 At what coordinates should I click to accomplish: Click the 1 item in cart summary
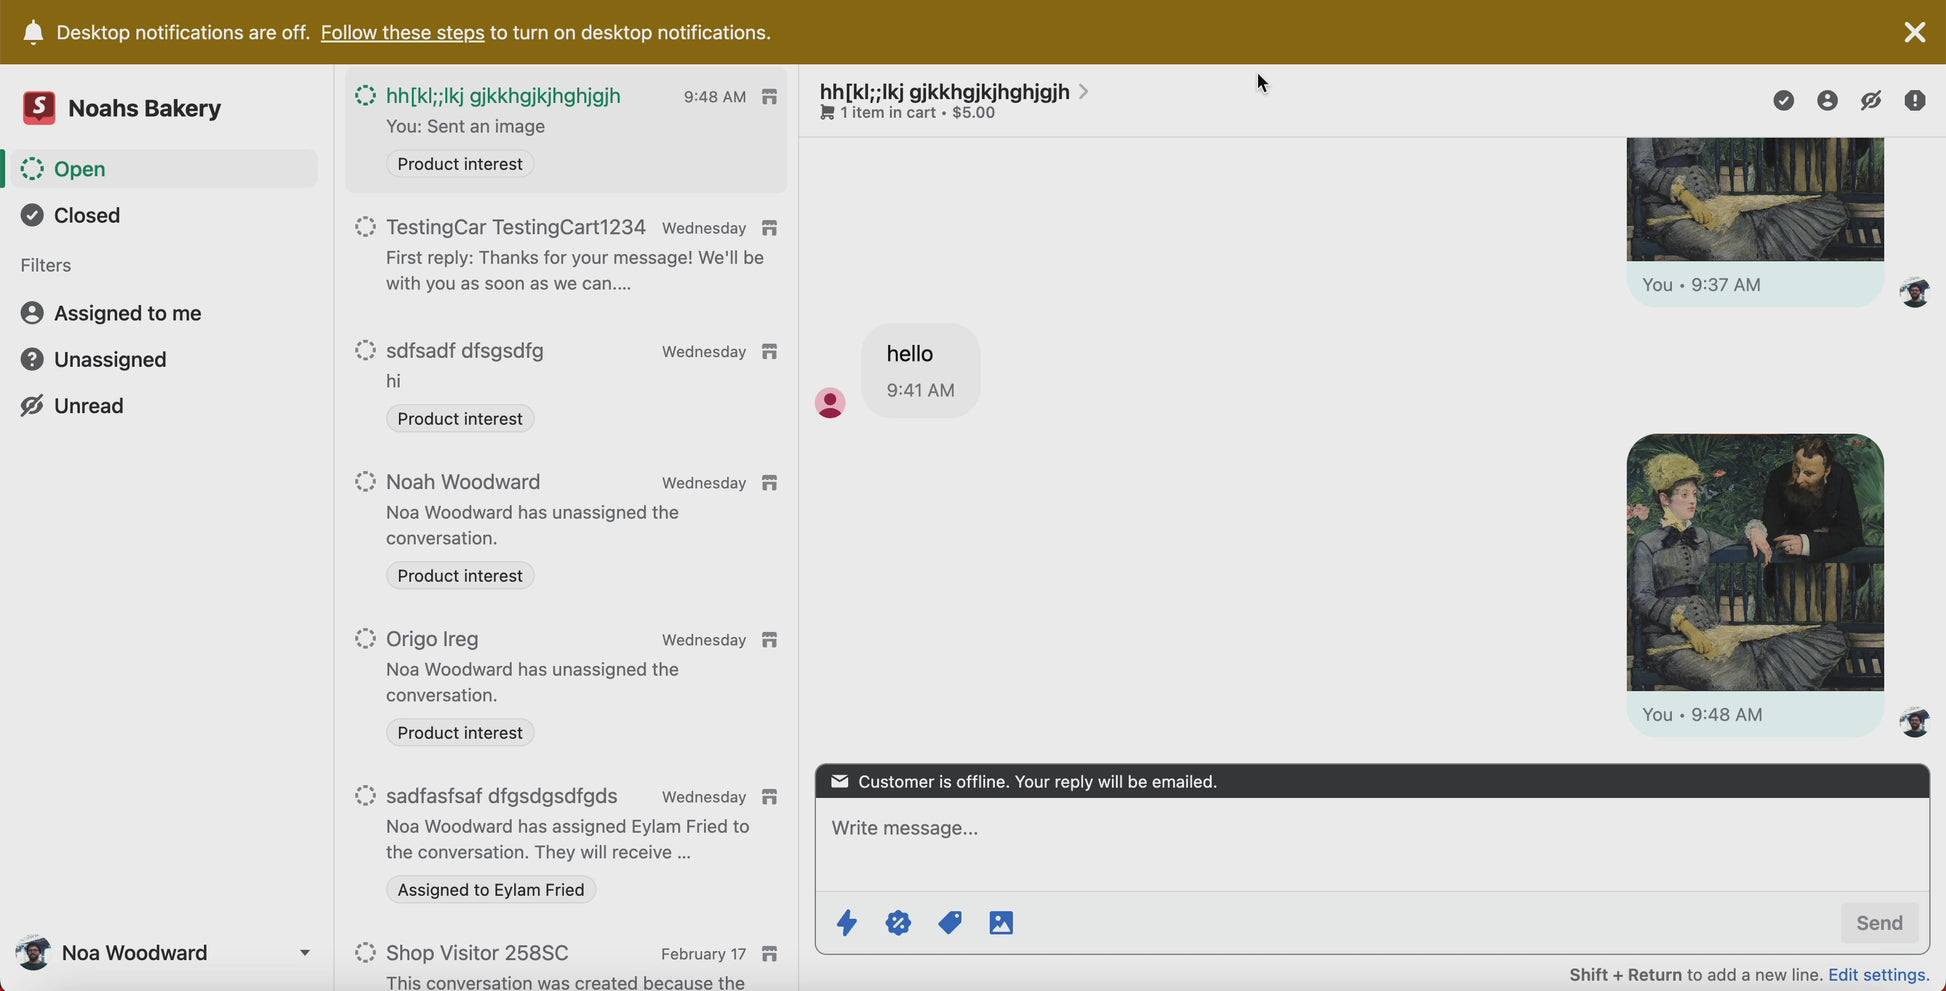(x=908, y=113)
